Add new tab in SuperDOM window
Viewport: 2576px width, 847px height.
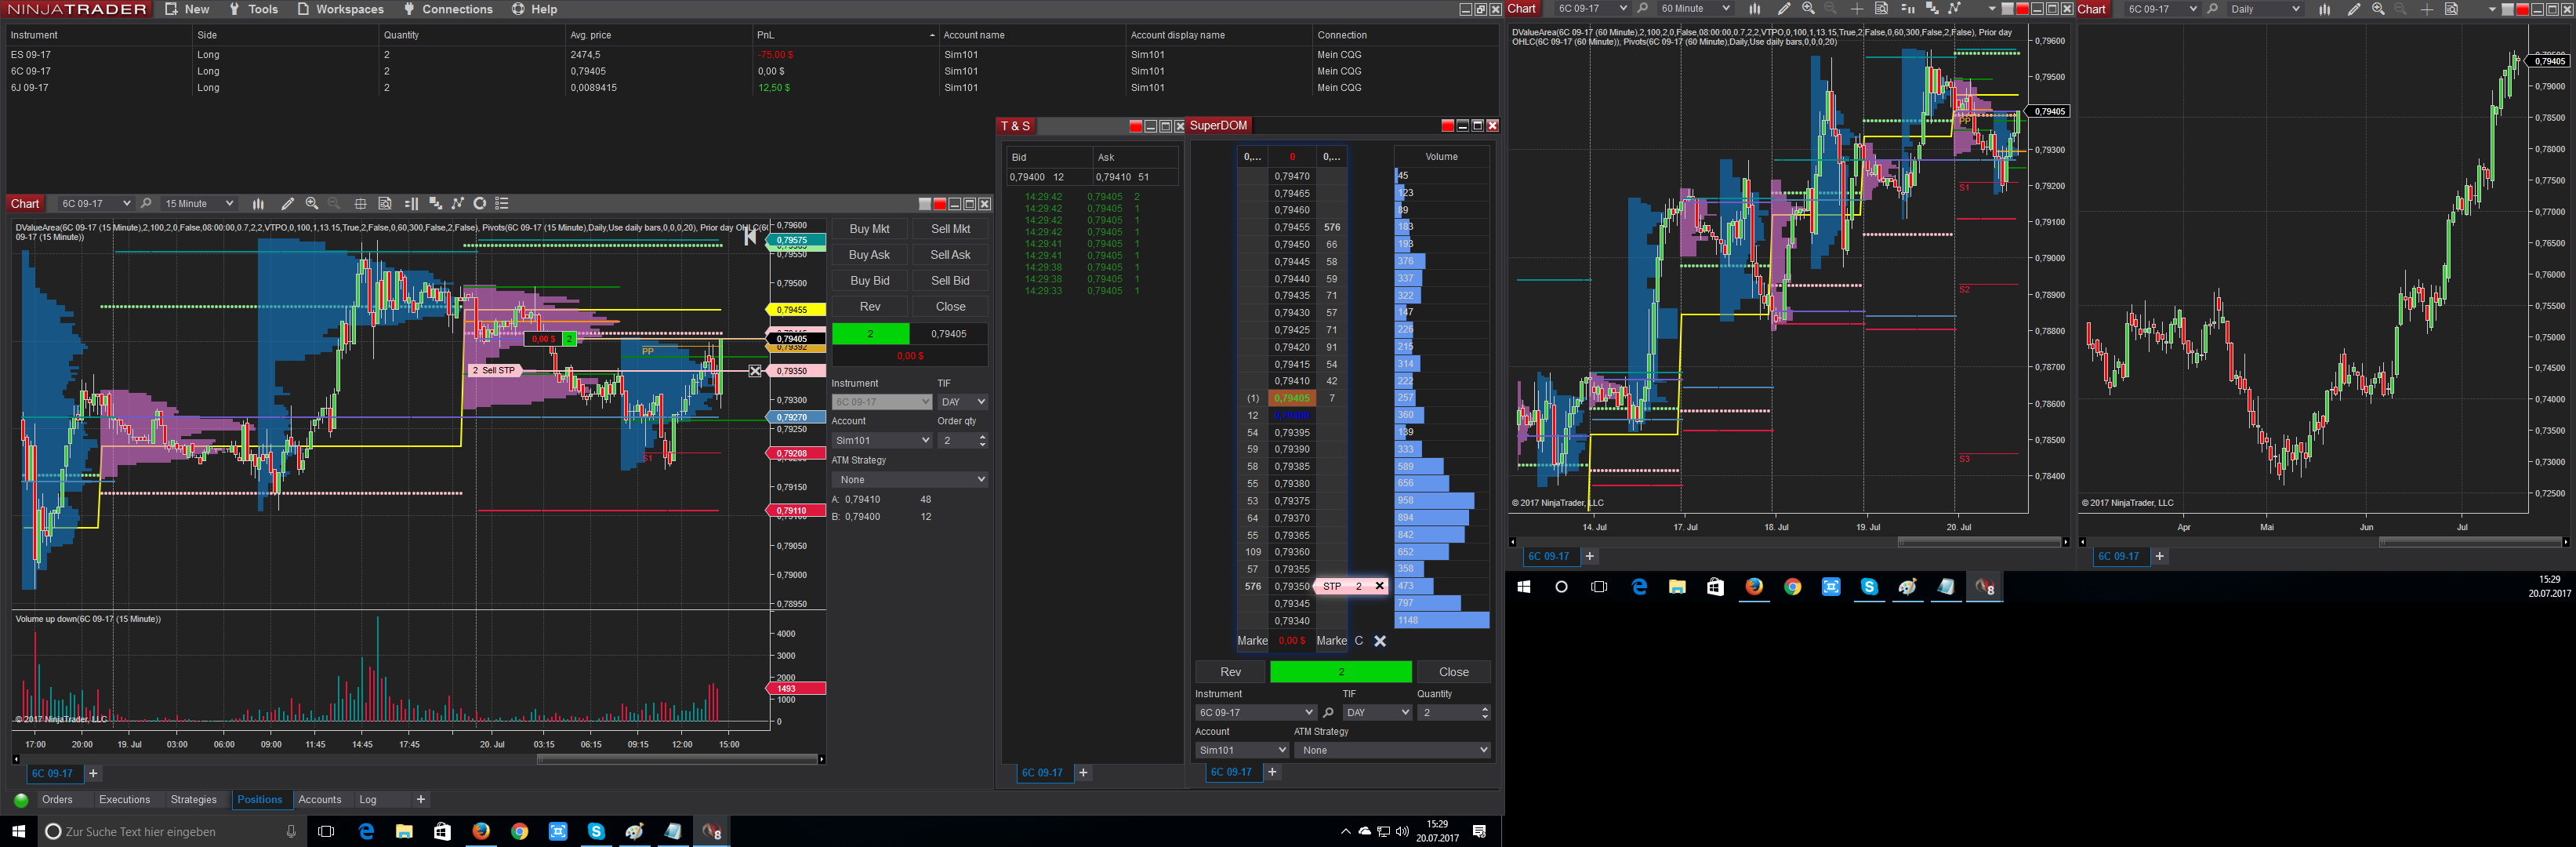click(x=1272, y=772)
